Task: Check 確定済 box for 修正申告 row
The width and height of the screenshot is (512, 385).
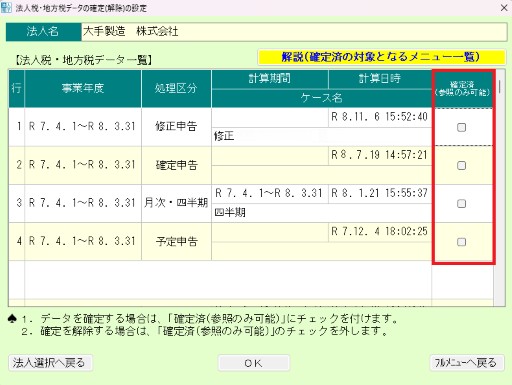Action: point(461,127)
